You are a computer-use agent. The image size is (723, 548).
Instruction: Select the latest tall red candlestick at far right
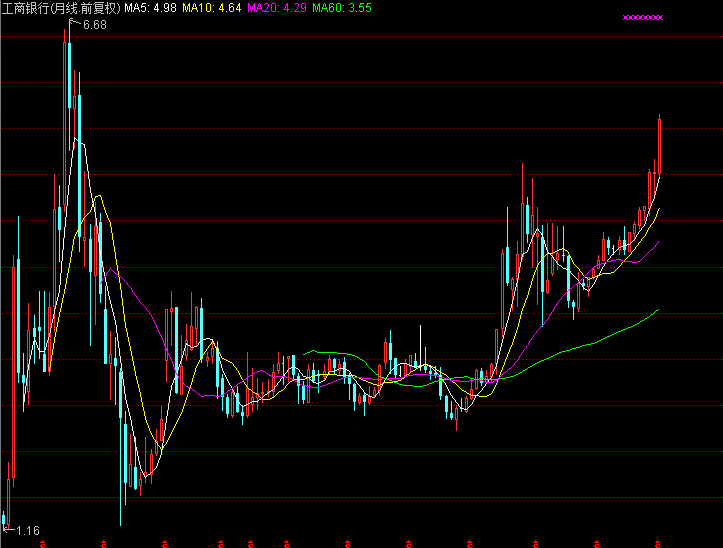[660, 145]
